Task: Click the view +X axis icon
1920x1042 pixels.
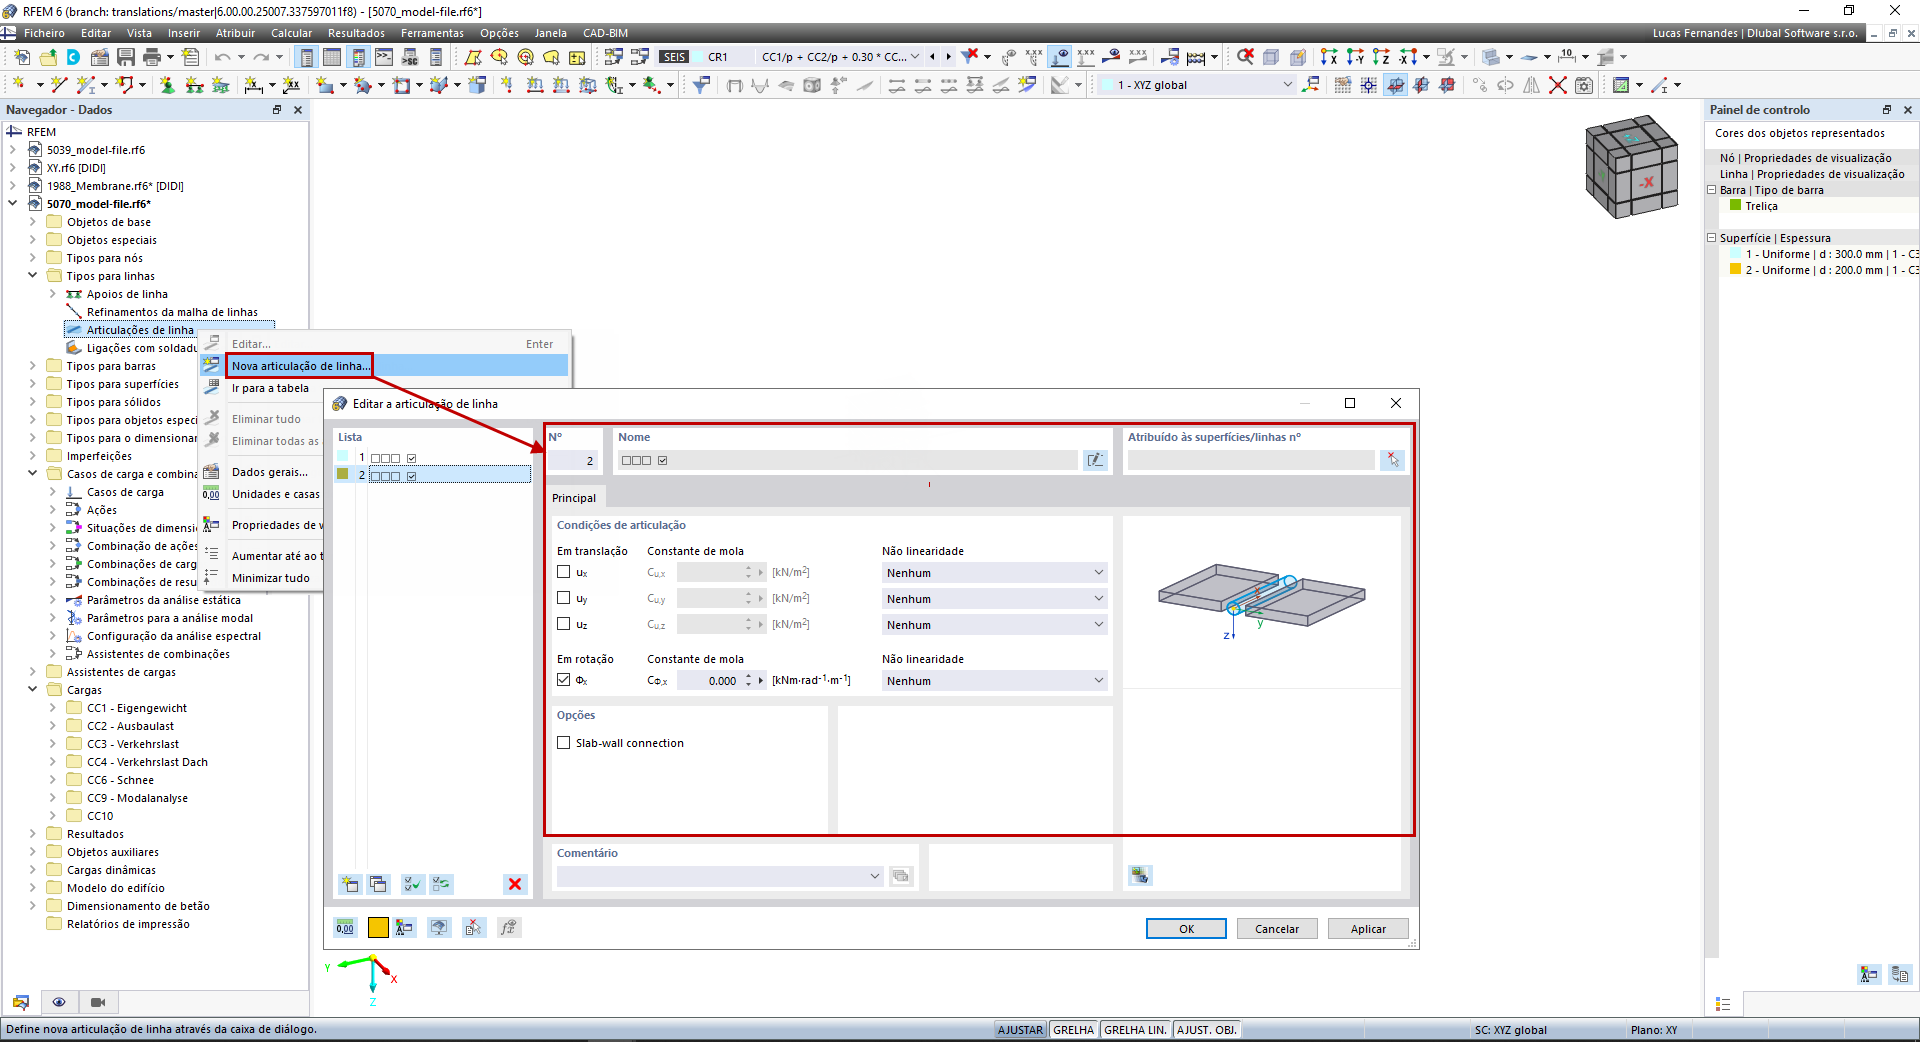Action: click(1329, 57)
